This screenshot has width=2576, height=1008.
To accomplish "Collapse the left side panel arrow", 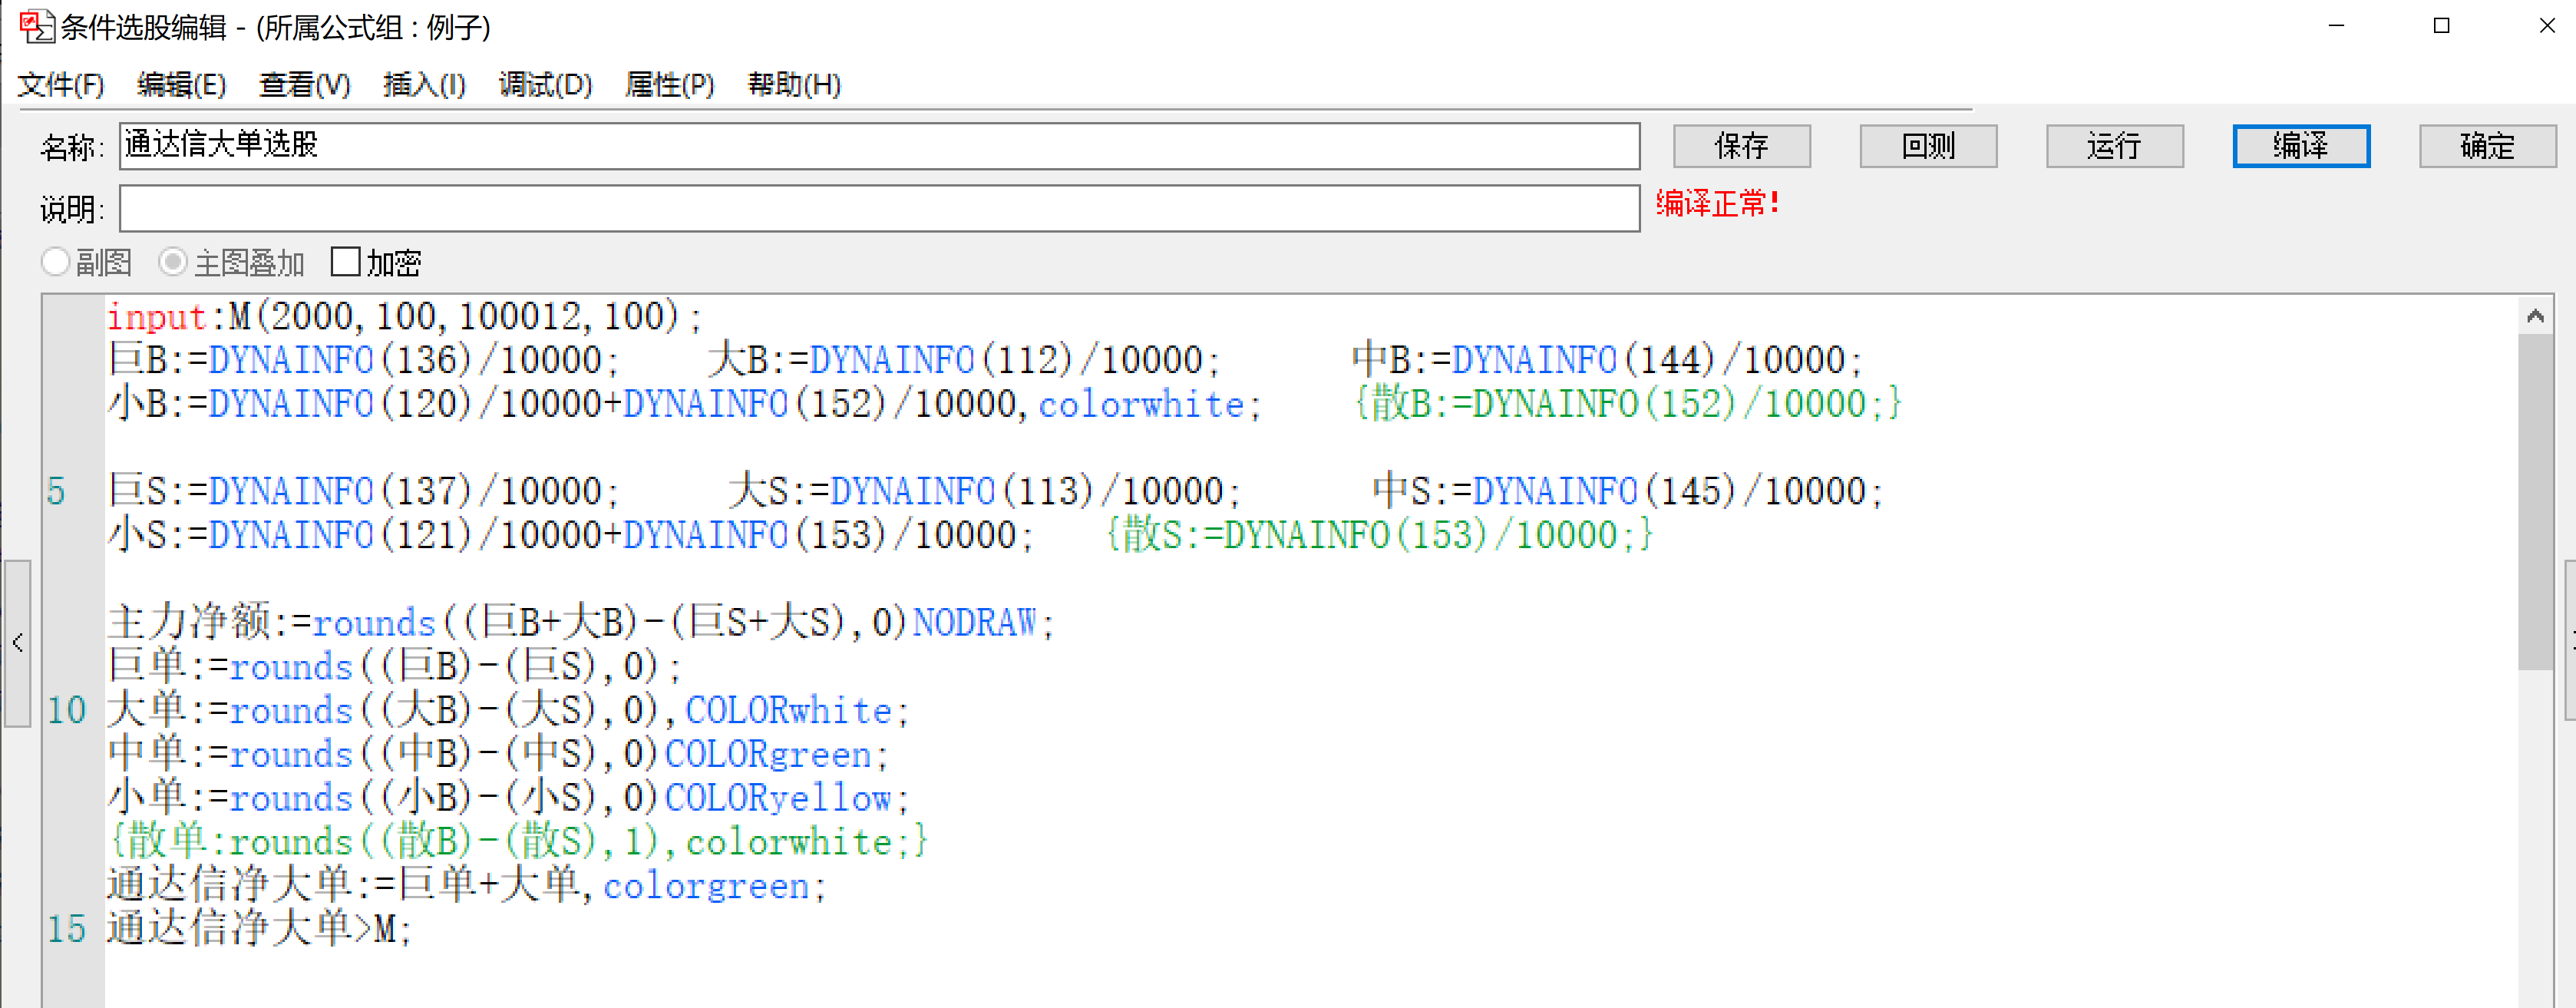I will (17, 642).
